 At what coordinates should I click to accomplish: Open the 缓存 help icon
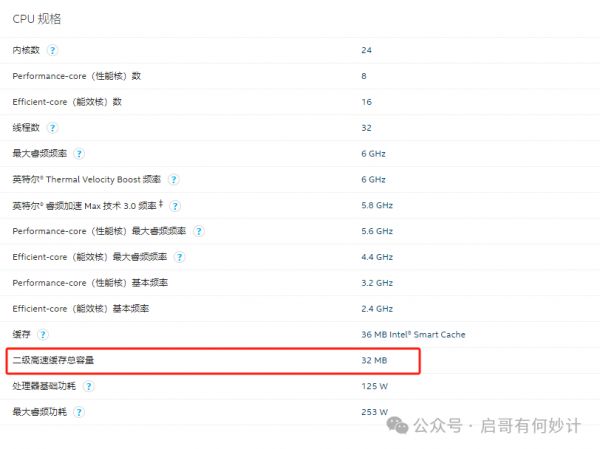click(x=42, y=334)
